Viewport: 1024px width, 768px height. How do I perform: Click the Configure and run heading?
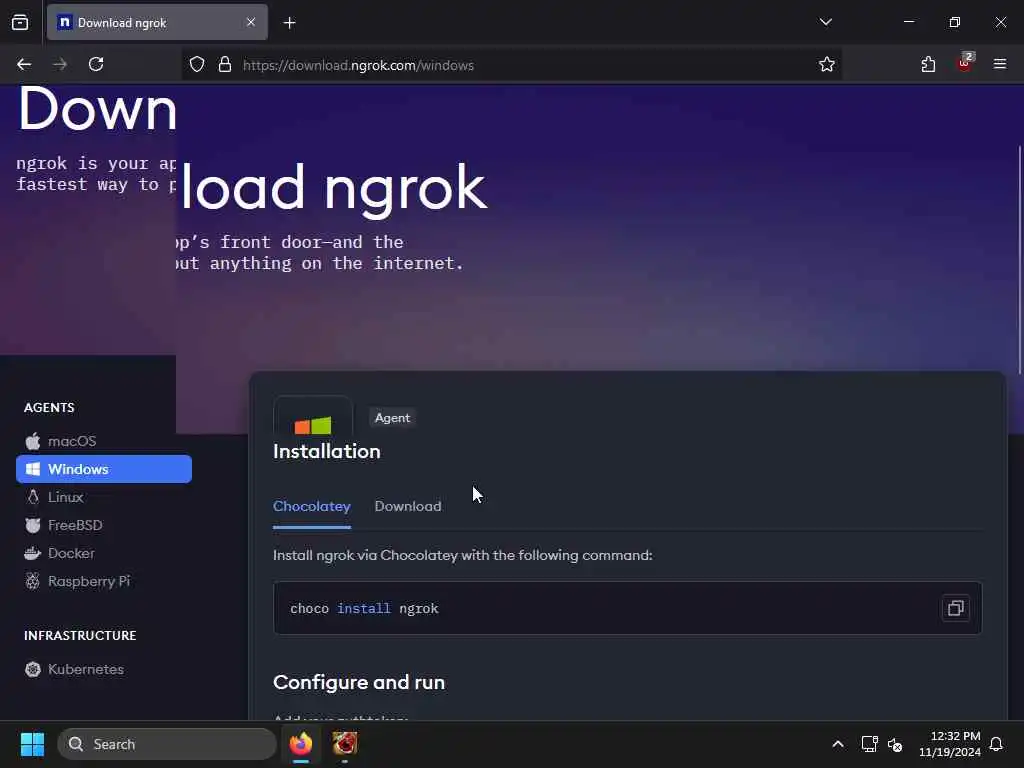pyautogui.click(x=359, y=682)
